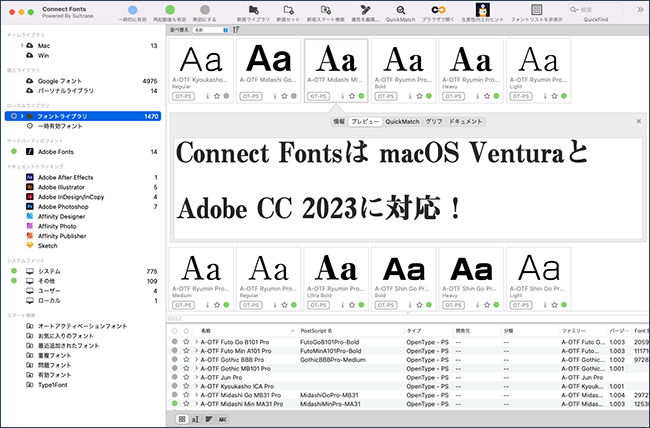The image size is (650, 428).
Task: Create a new set with 新規セット icon
Action: [x=288, y=10]
